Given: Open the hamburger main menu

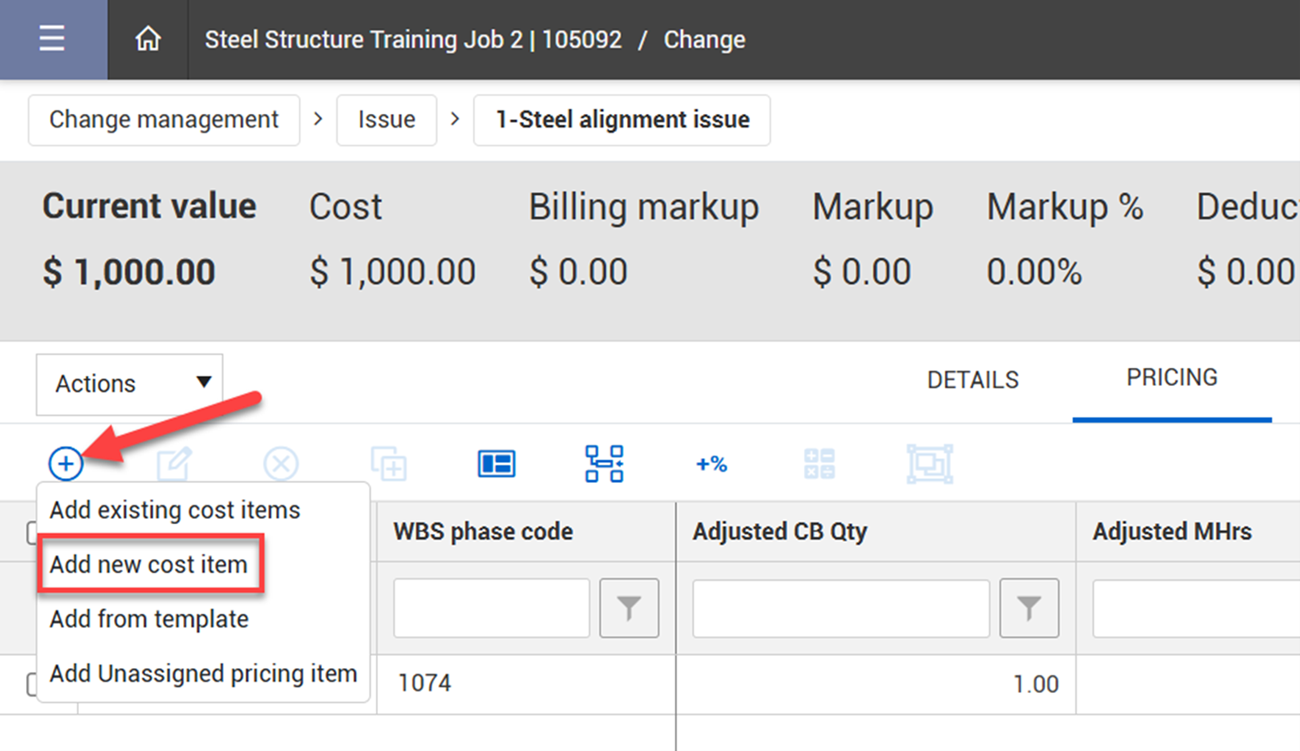Looking at the screenshot, I should 52,40.
